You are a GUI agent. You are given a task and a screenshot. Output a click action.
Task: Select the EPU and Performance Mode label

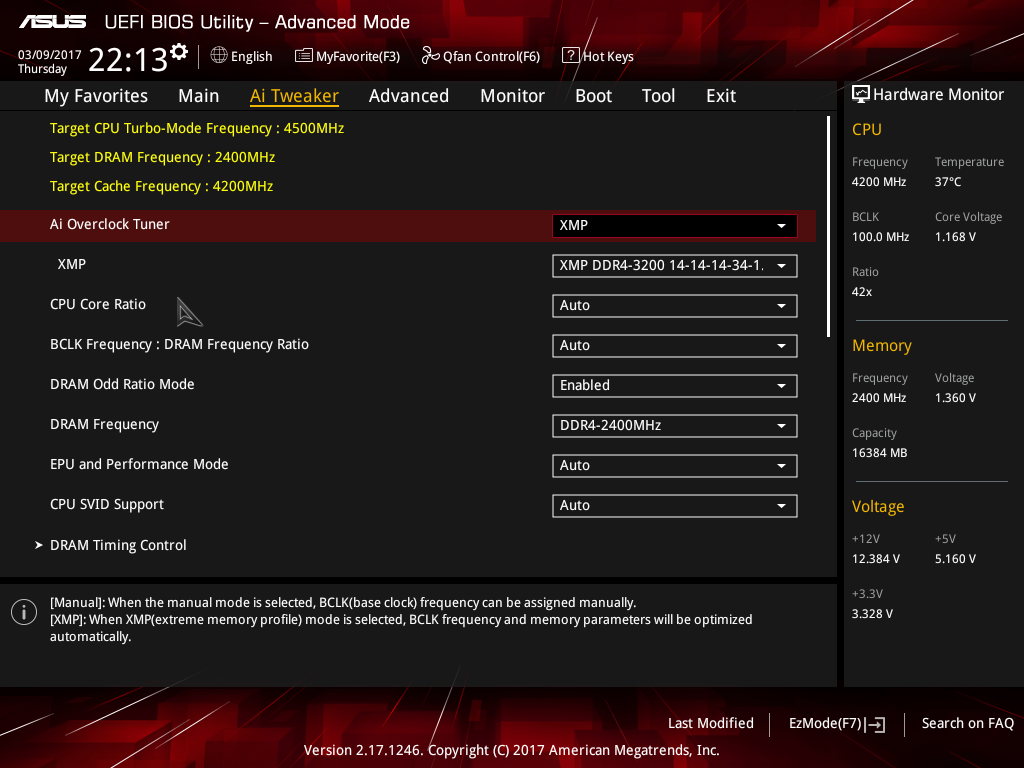pyautogui.click(x=139, y=464)
